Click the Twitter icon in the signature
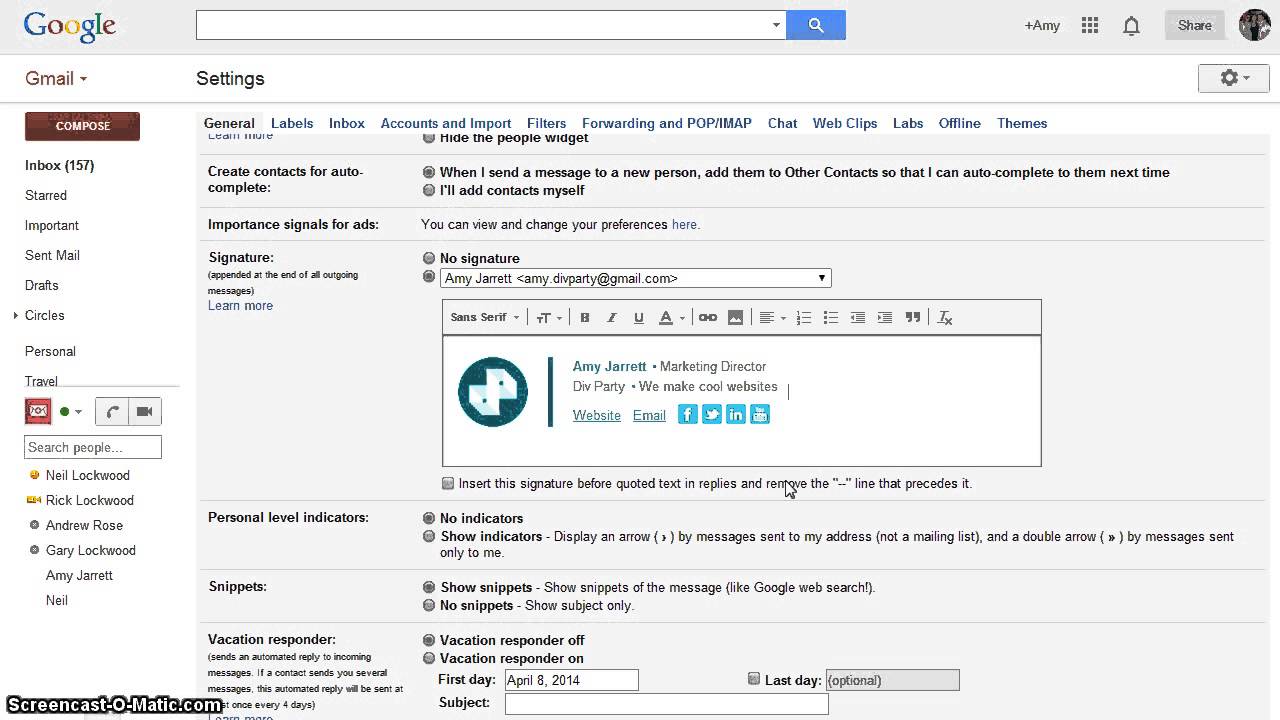The height and width of the screenshot is (720, 1280). [x=712, y=414]
